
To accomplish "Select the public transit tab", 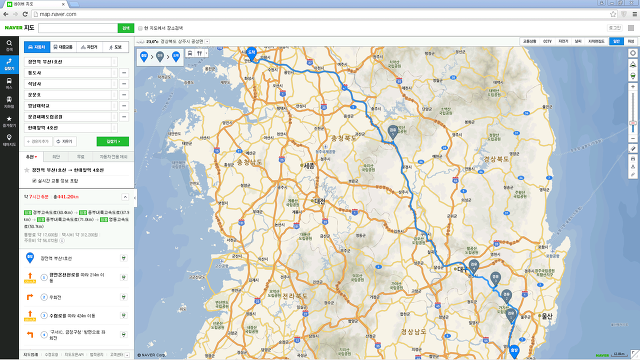I will tap(63, 47).
